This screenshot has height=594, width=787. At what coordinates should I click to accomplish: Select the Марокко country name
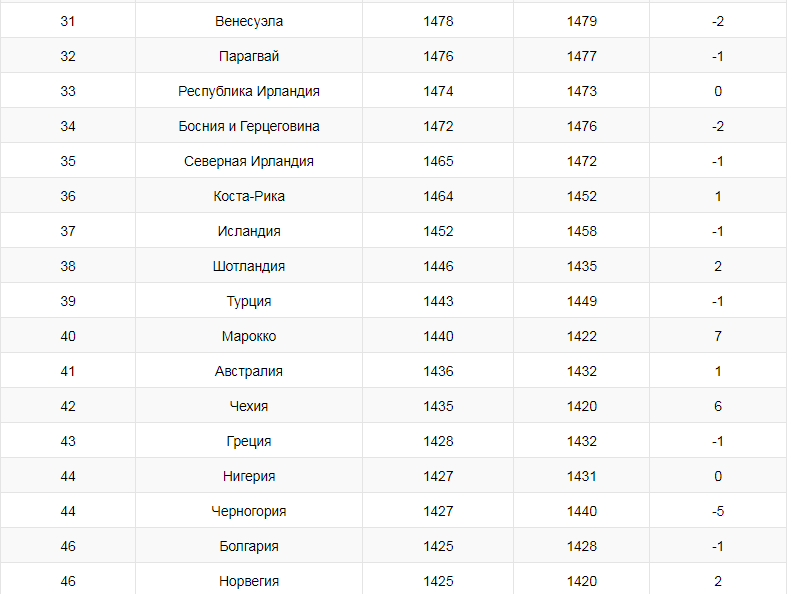(x=249, y=336)
